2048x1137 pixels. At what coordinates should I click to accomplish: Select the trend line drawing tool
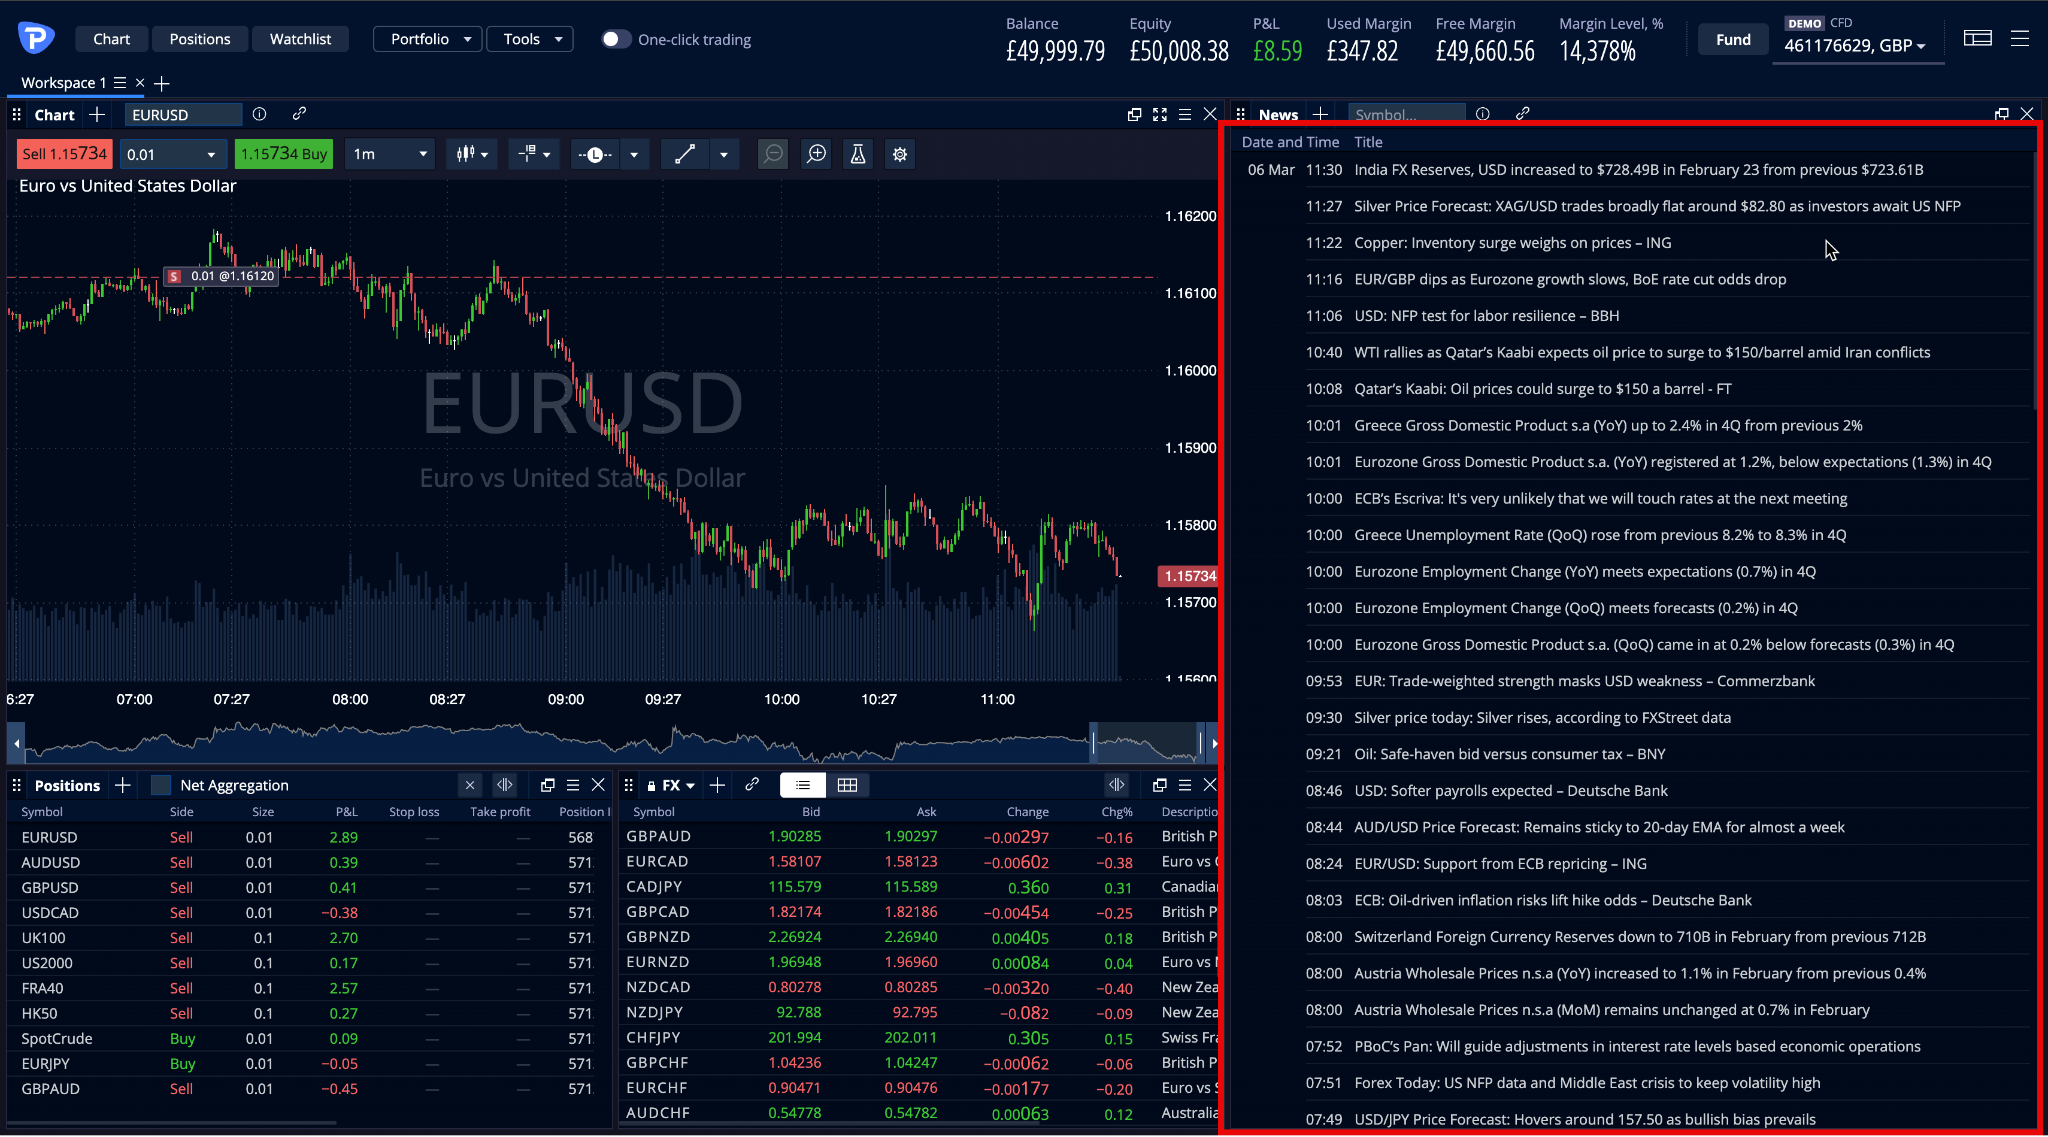point(685,154)
